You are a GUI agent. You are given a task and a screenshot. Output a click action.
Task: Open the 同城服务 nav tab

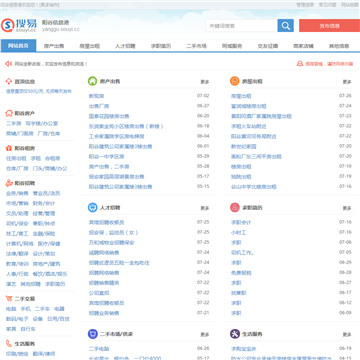click(232, 46)
